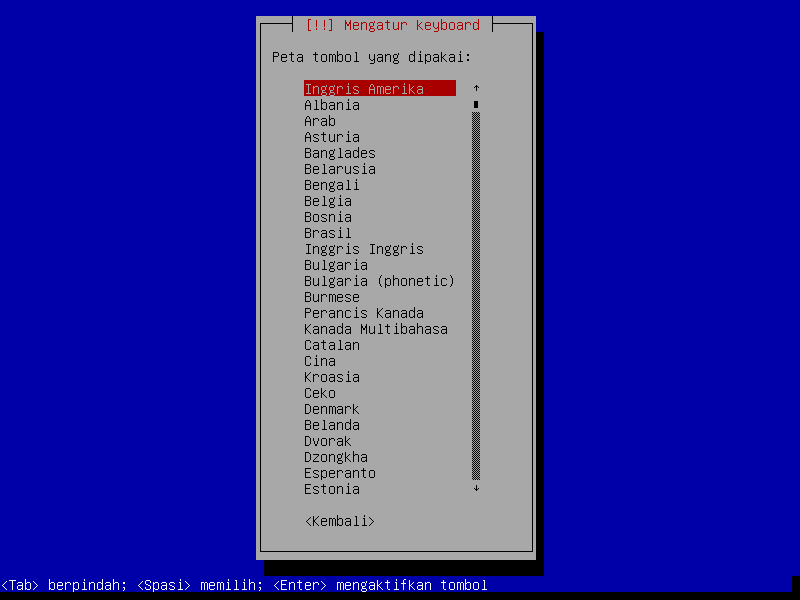The image size is (800, 600).
Task: Pick Belgia keyboard layout
Action: coord(328,201)
